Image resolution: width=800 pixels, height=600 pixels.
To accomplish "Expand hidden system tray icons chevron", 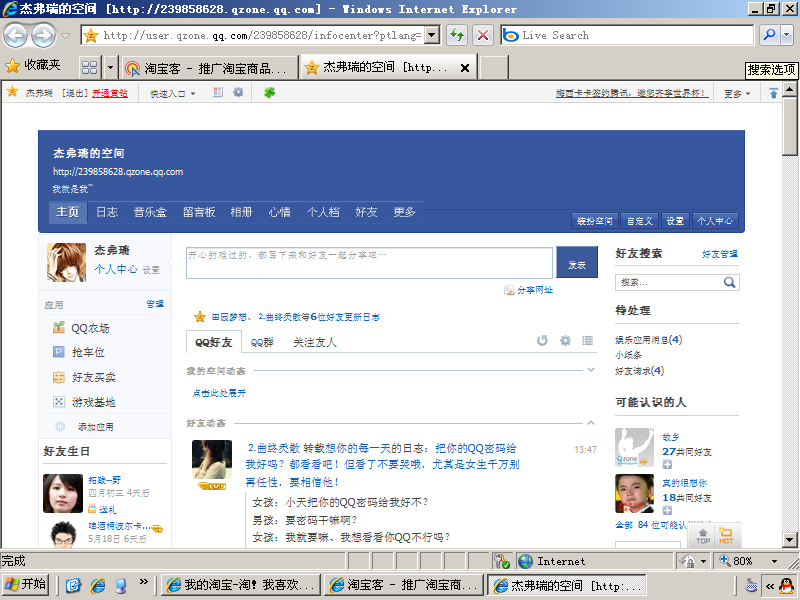I will point(769,585).
